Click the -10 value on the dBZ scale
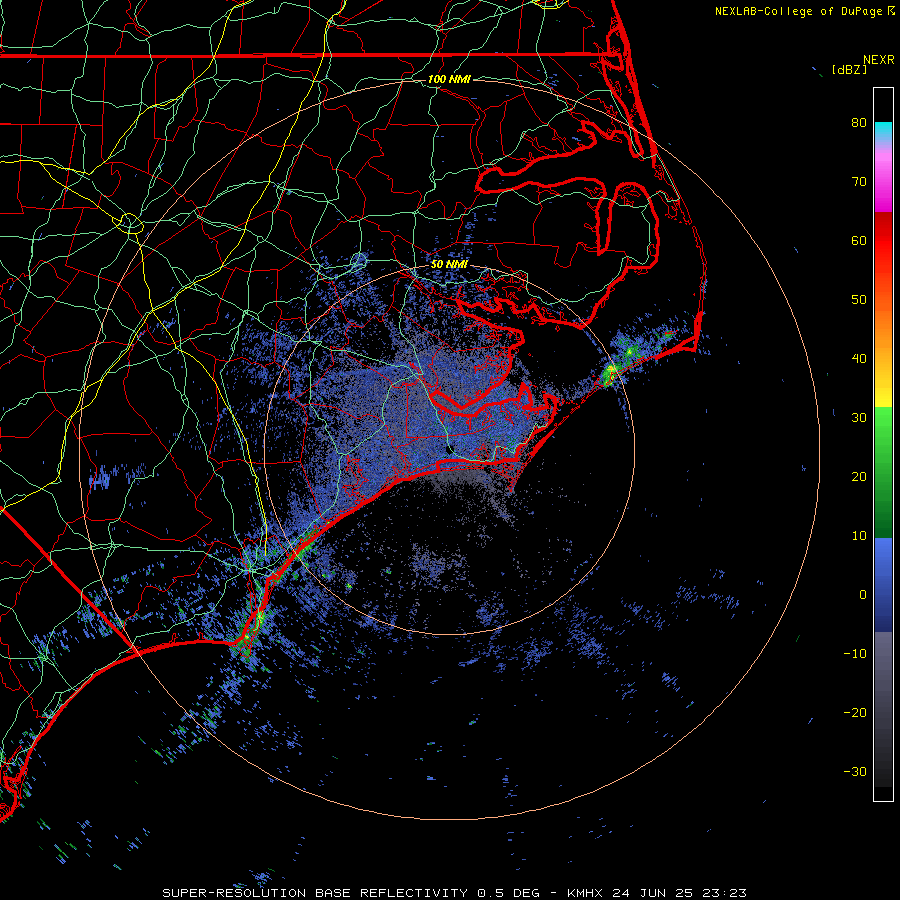This screenshot has height=900, width=900. [855, 653]
